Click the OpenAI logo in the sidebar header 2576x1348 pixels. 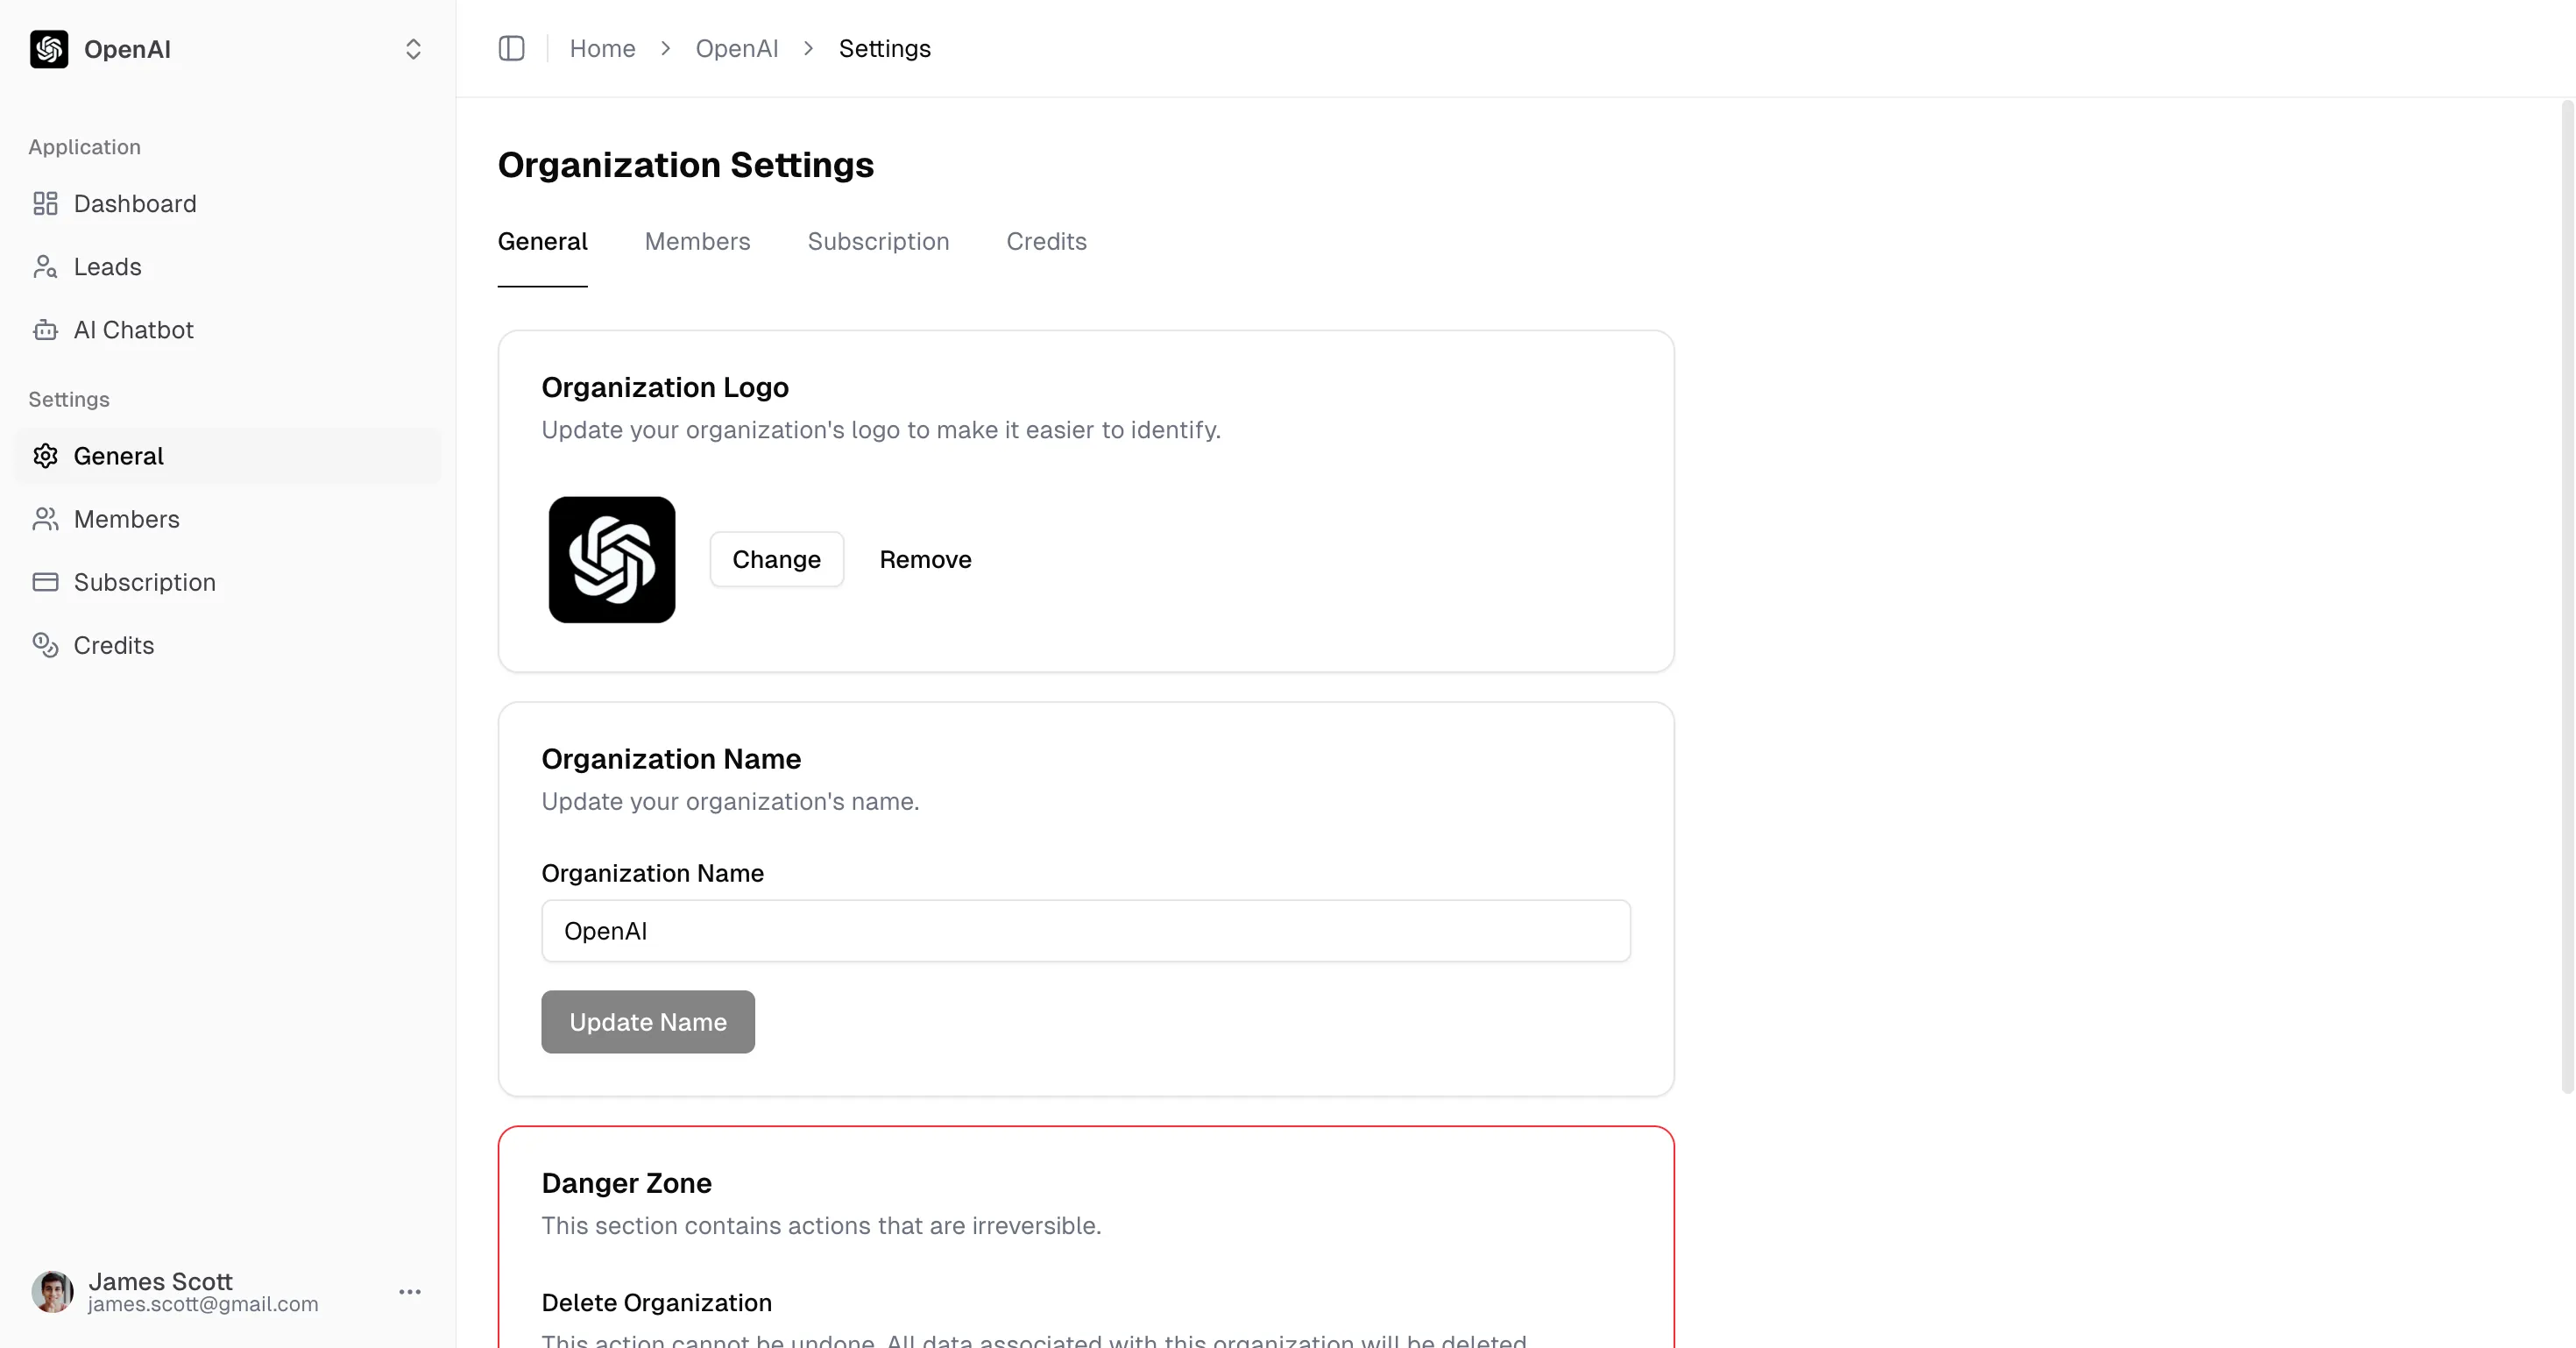pos(49,49)
